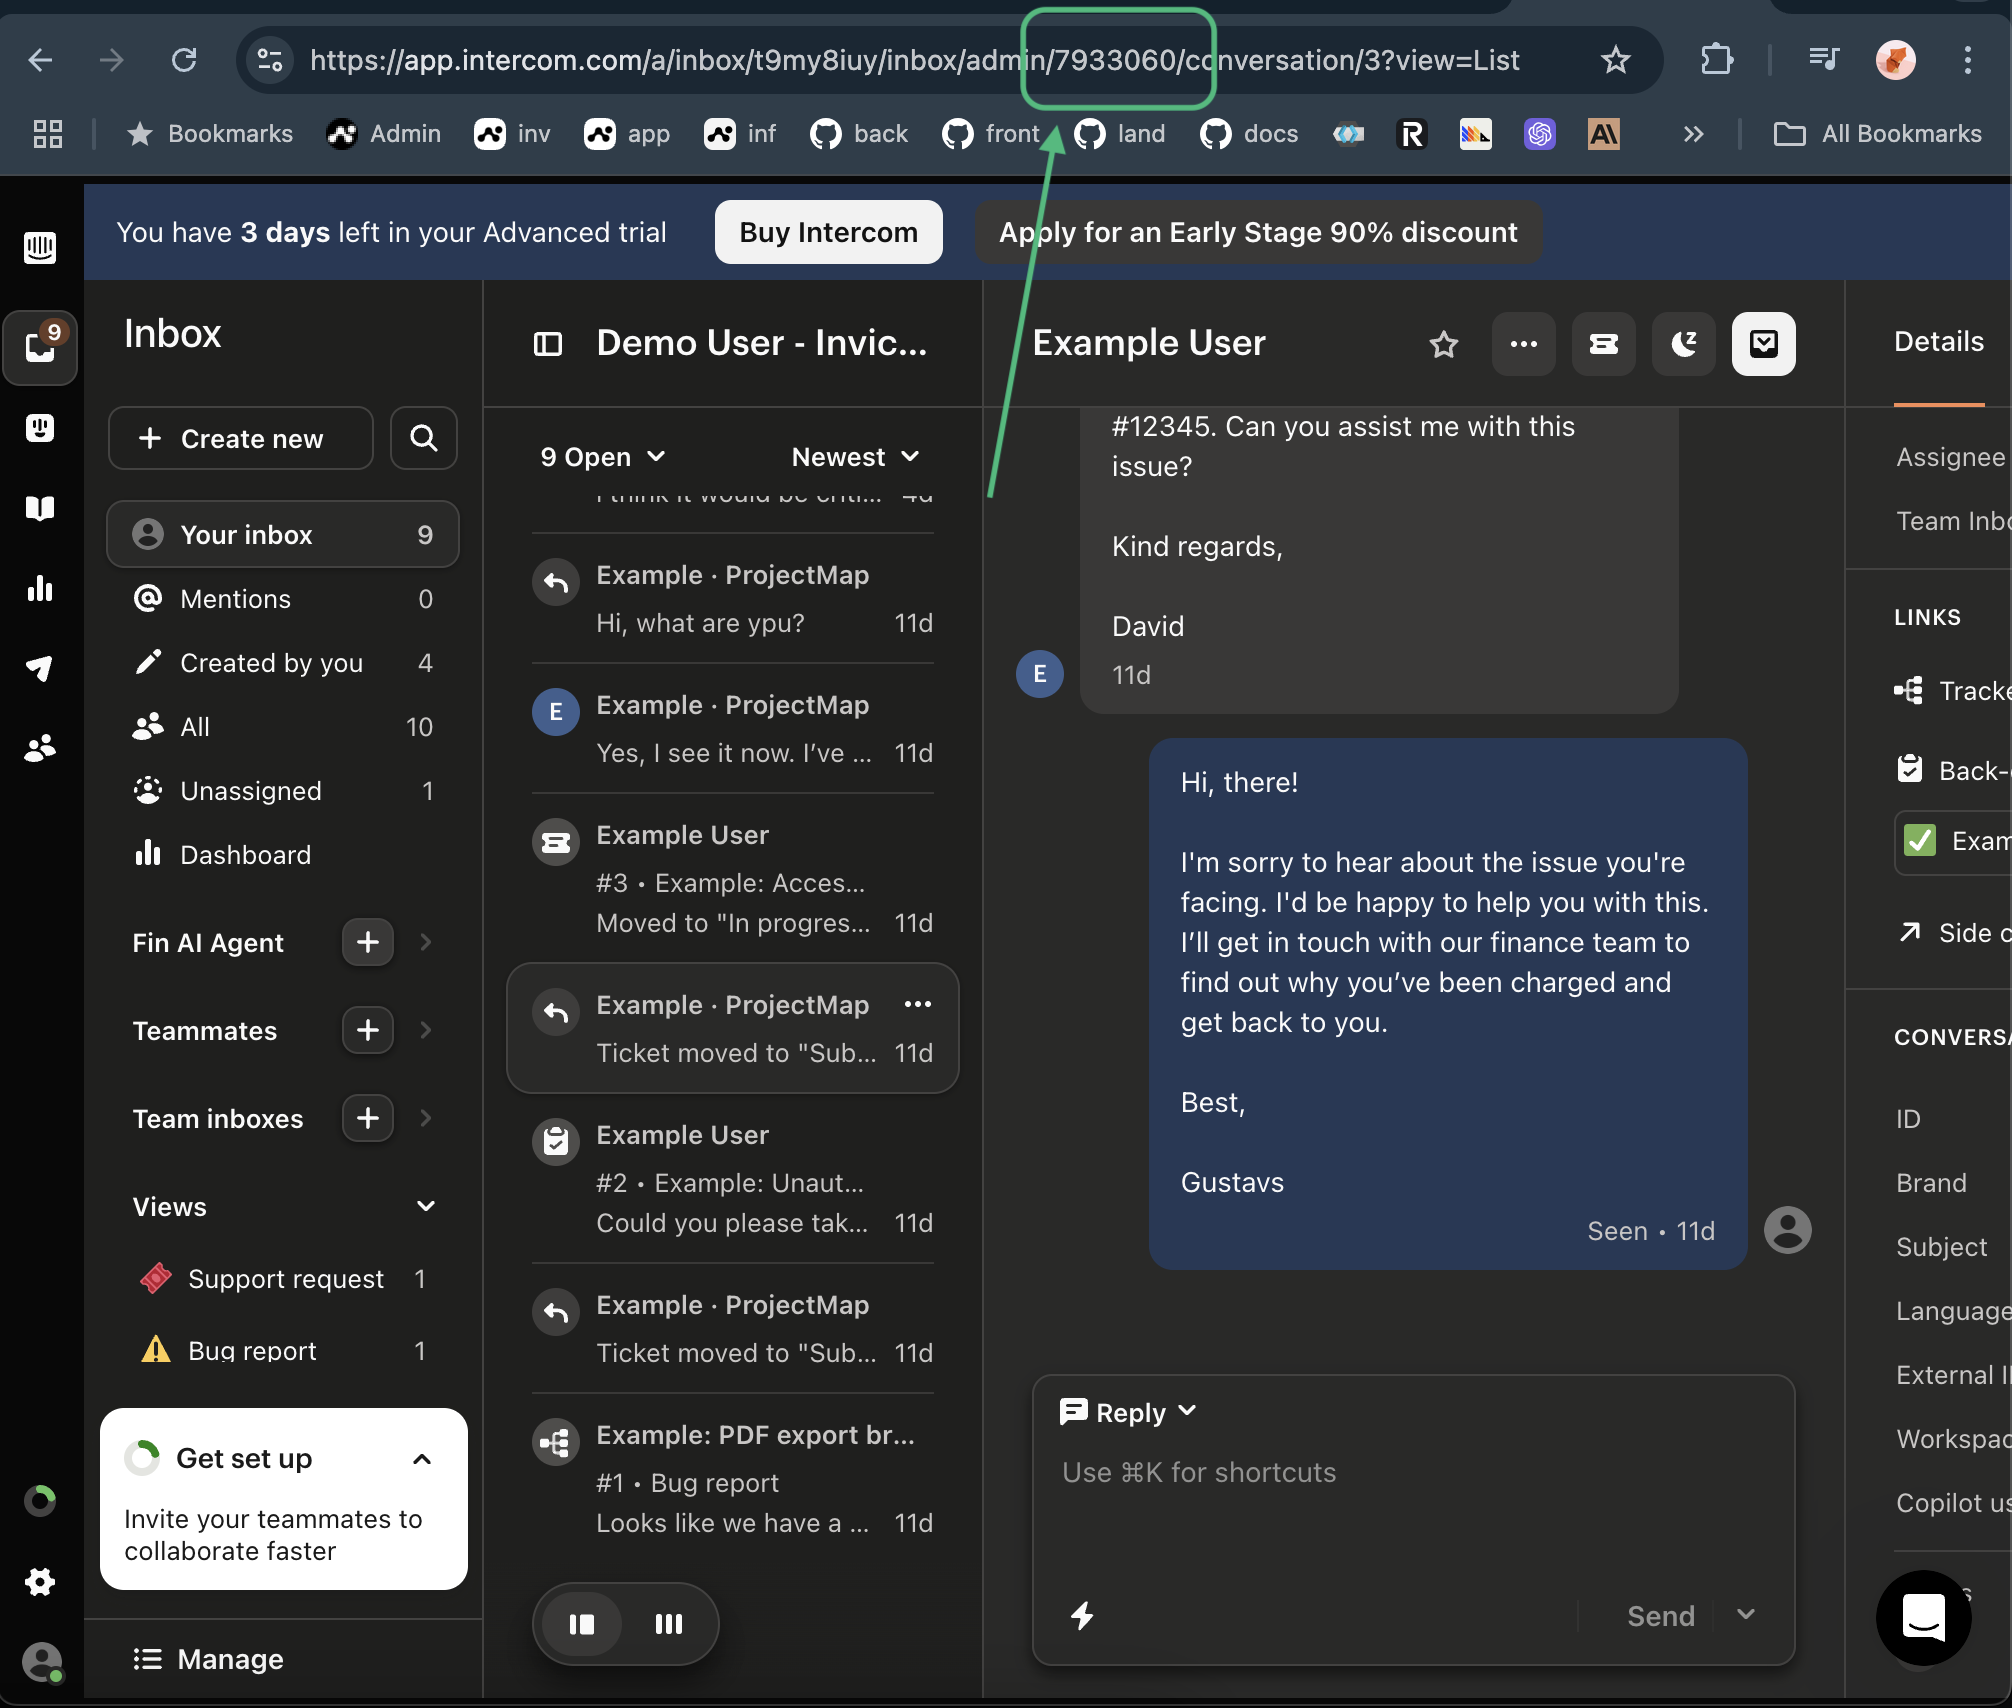Snooze the conversation with the moon icon
The height and width of the screenshot is (1708, 2012).
pyautogui.click(x=1683, y=344)
